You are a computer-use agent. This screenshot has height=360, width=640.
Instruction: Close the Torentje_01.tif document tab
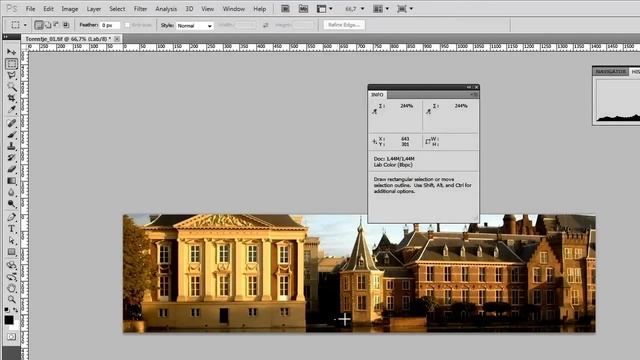[117, 39]
